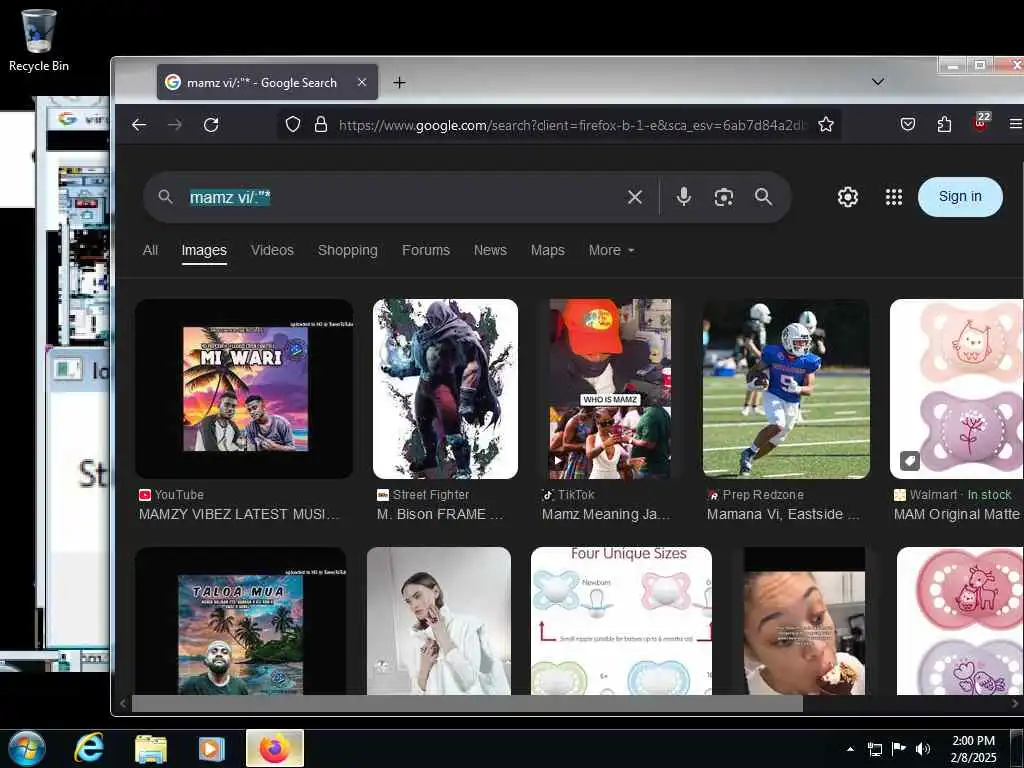This screenshot has width=1024, height=768.
Task: Reload the current page
Action: tap(211, 125)
